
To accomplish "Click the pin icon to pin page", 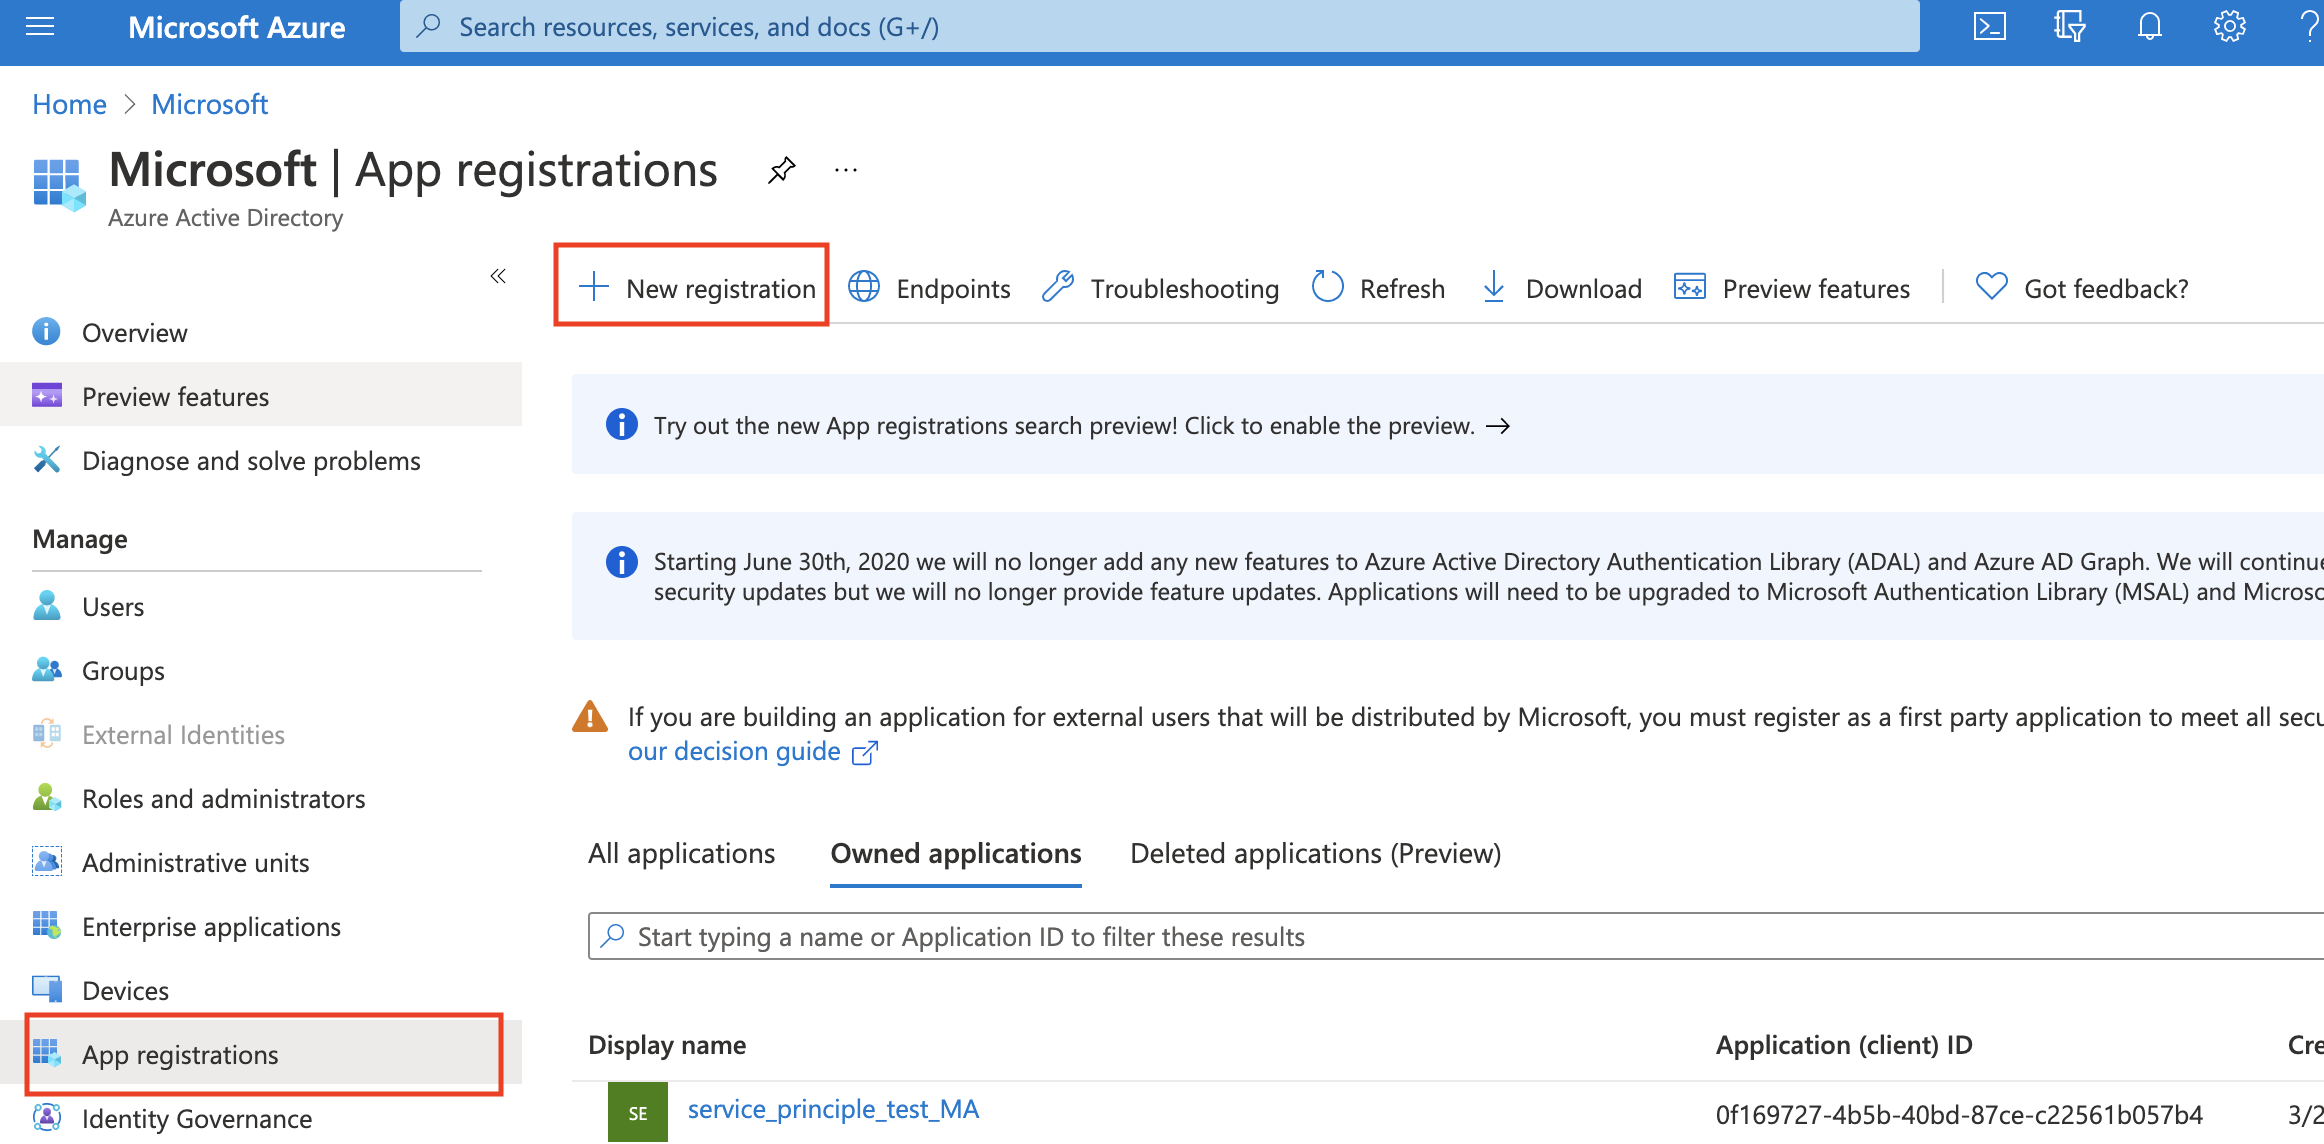I will pyautogui.click(x=781, y=170).
